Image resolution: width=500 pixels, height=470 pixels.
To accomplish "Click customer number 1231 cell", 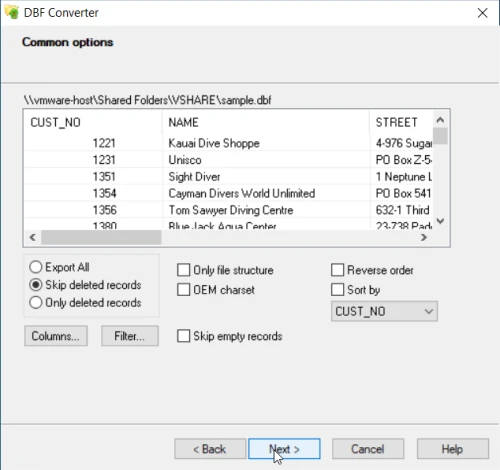I will point(93,160).
